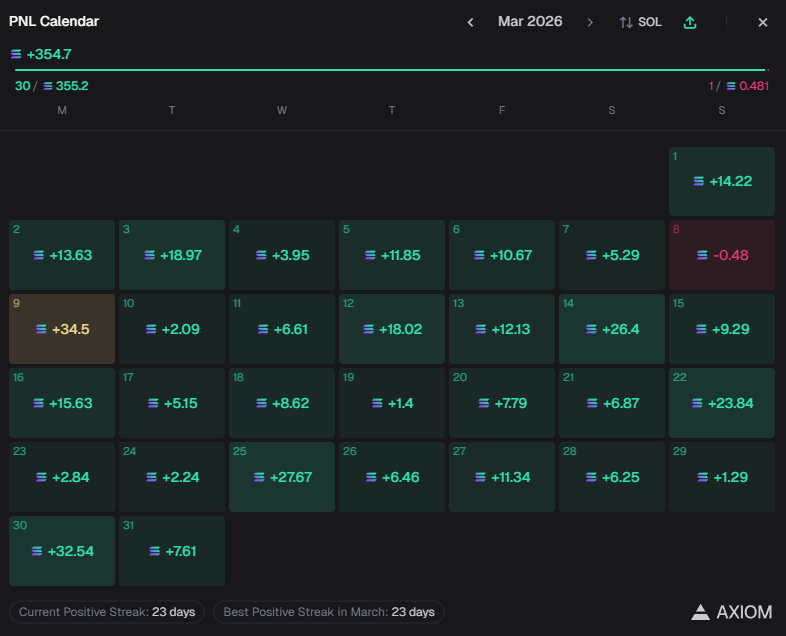The image size is (786, 636).
Task: Open day 30 cell showing +32.54
Action: coord(62,551)
